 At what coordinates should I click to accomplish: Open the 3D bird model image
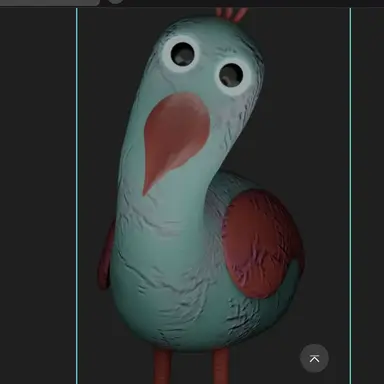point(214,196)
